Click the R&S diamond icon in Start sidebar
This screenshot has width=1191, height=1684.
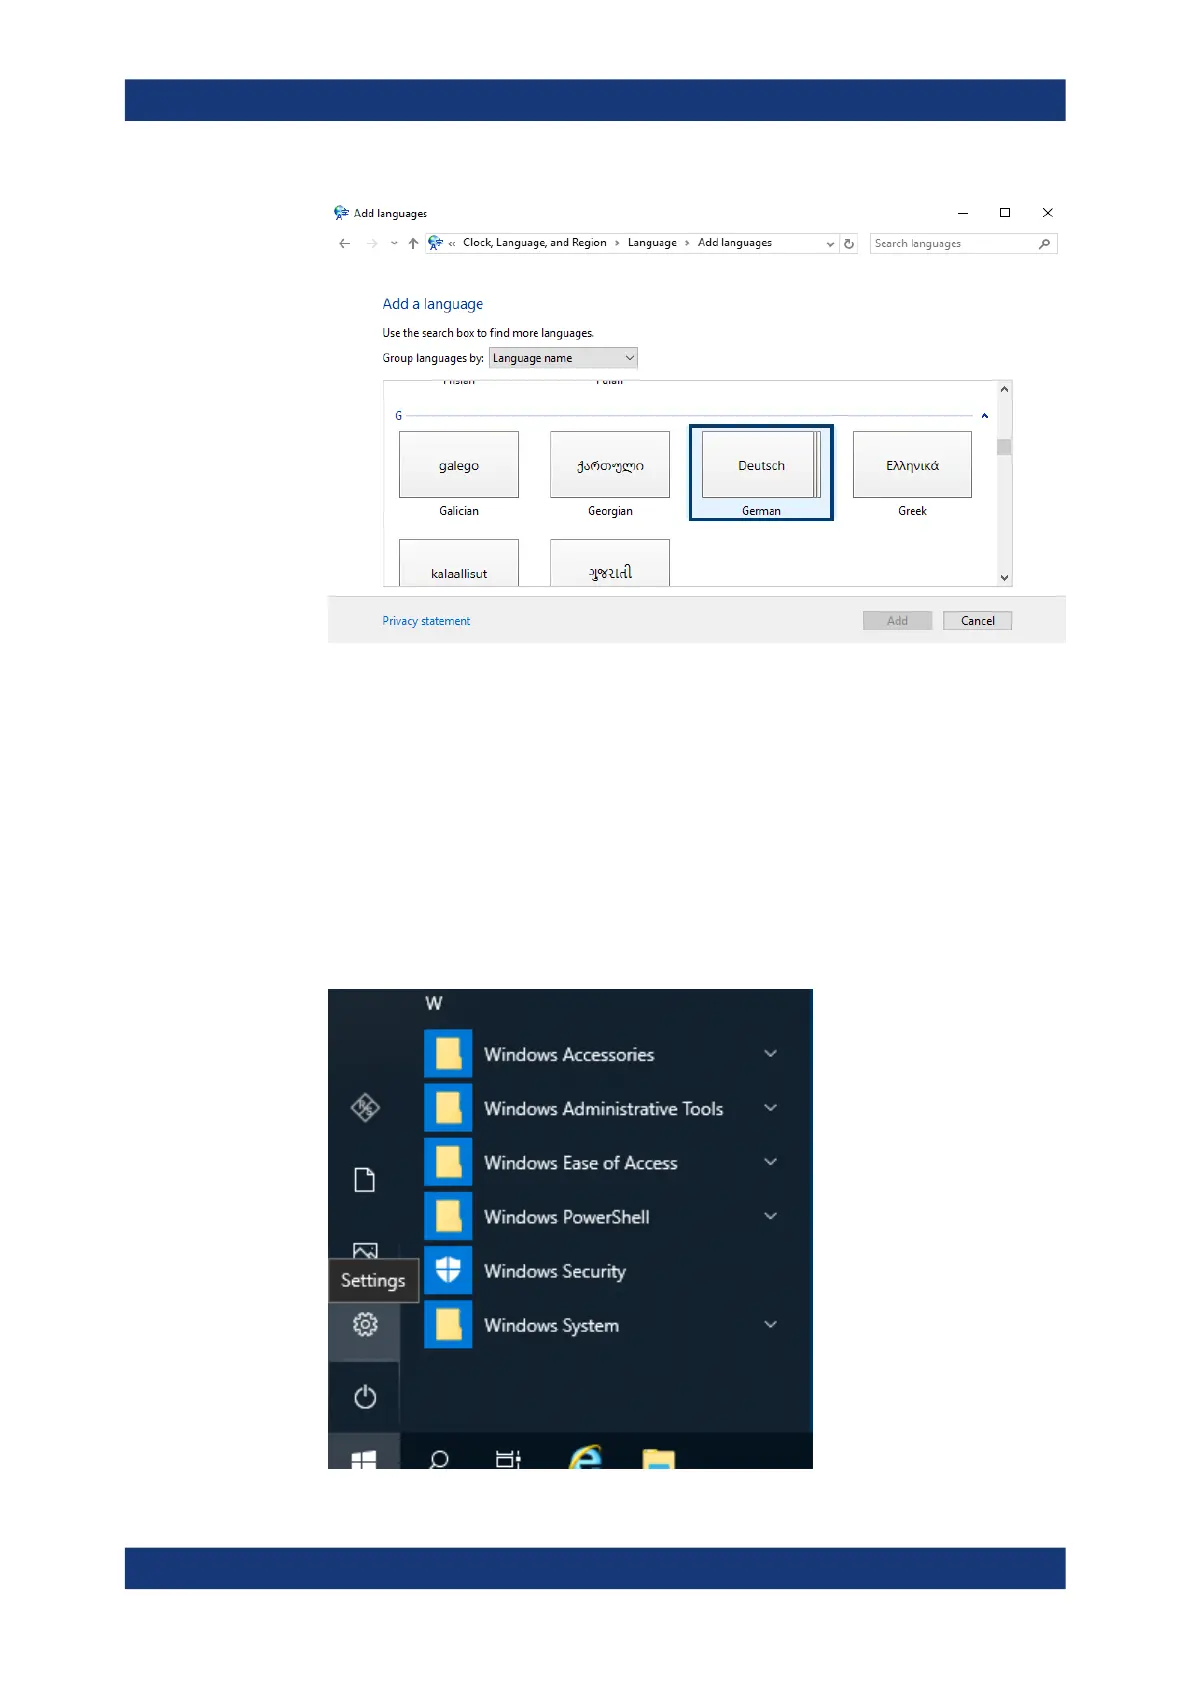(365, 1107)
